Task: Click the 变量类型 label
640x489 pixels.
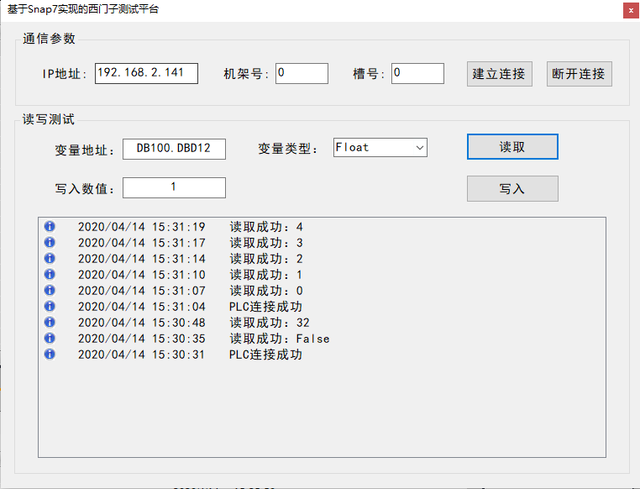Action: [288, 149]
